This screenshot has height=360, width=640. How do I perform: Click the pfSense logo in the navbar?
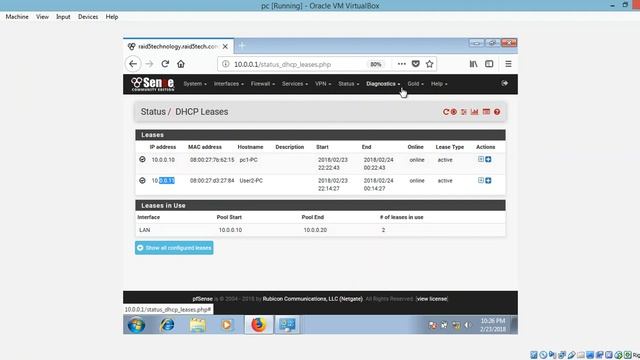click(153, 84)
